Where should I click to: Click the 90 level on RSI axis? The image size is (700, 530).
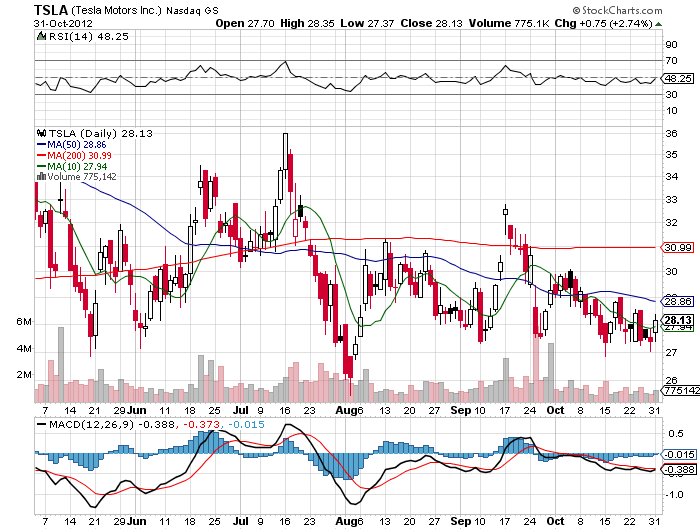pos(671,45)
